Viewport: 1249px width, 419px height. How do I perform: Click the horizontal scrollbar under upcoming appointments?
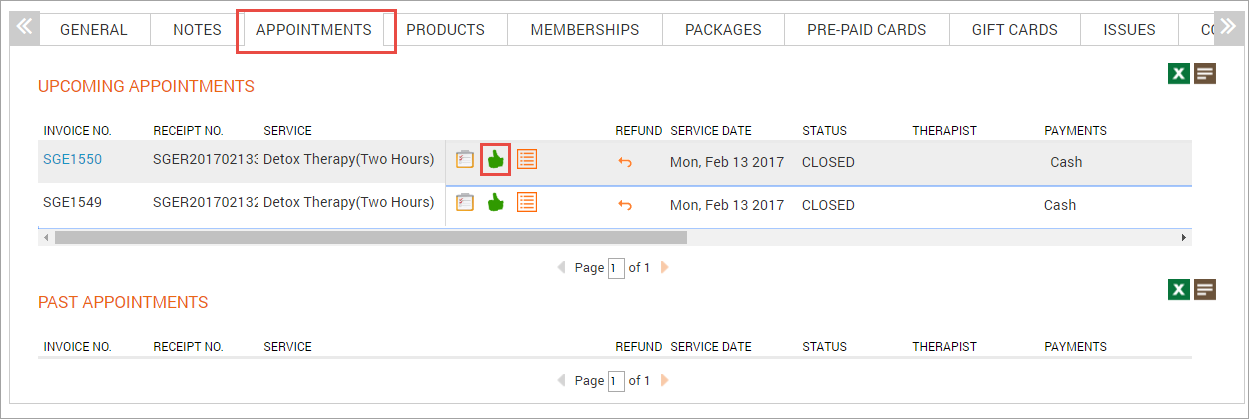(370, 238)
